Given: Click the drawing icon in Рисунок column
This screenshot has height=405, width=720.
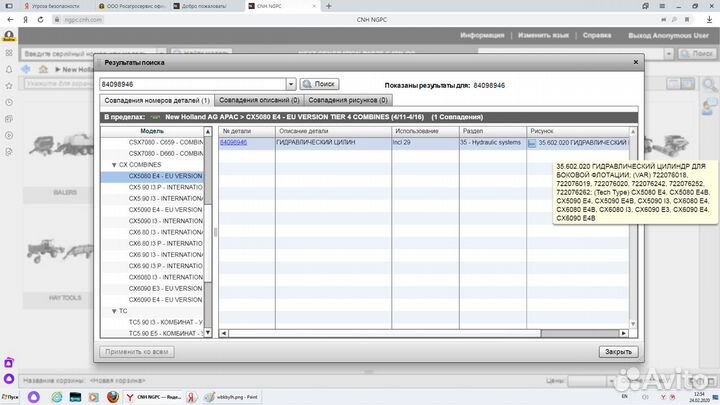Looking at the screenshot, I should point(532,143).
